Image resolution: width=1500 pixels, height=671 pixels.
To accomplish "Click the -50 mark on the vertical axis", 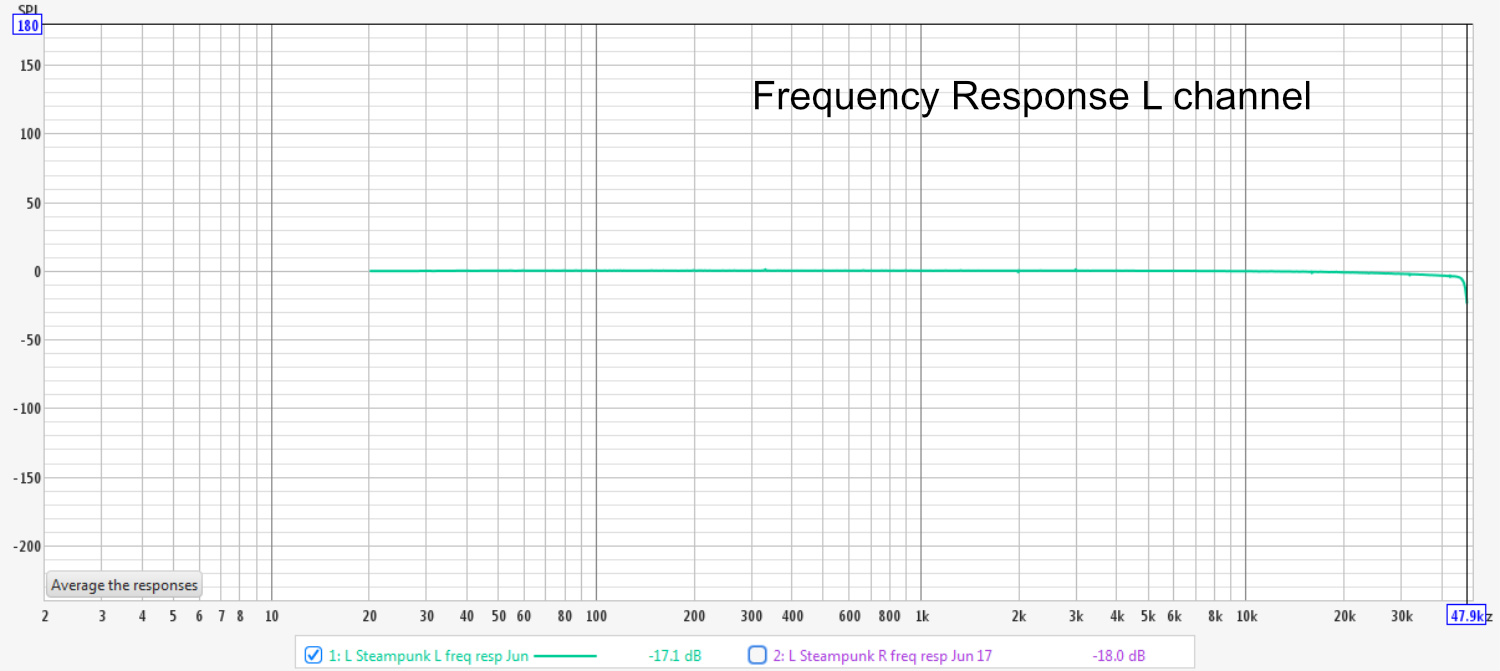I will tap(31, 339).
